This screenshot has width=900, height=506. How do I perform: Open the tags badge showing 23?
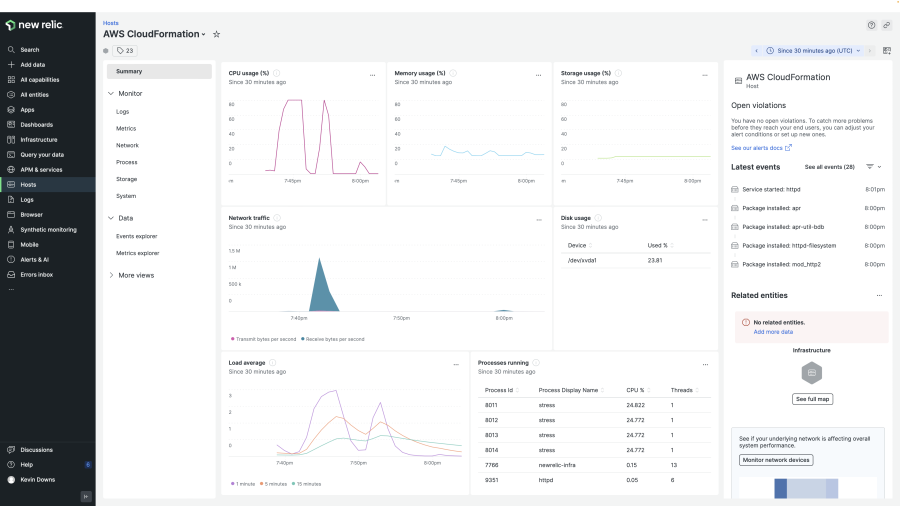coord(125,50)
